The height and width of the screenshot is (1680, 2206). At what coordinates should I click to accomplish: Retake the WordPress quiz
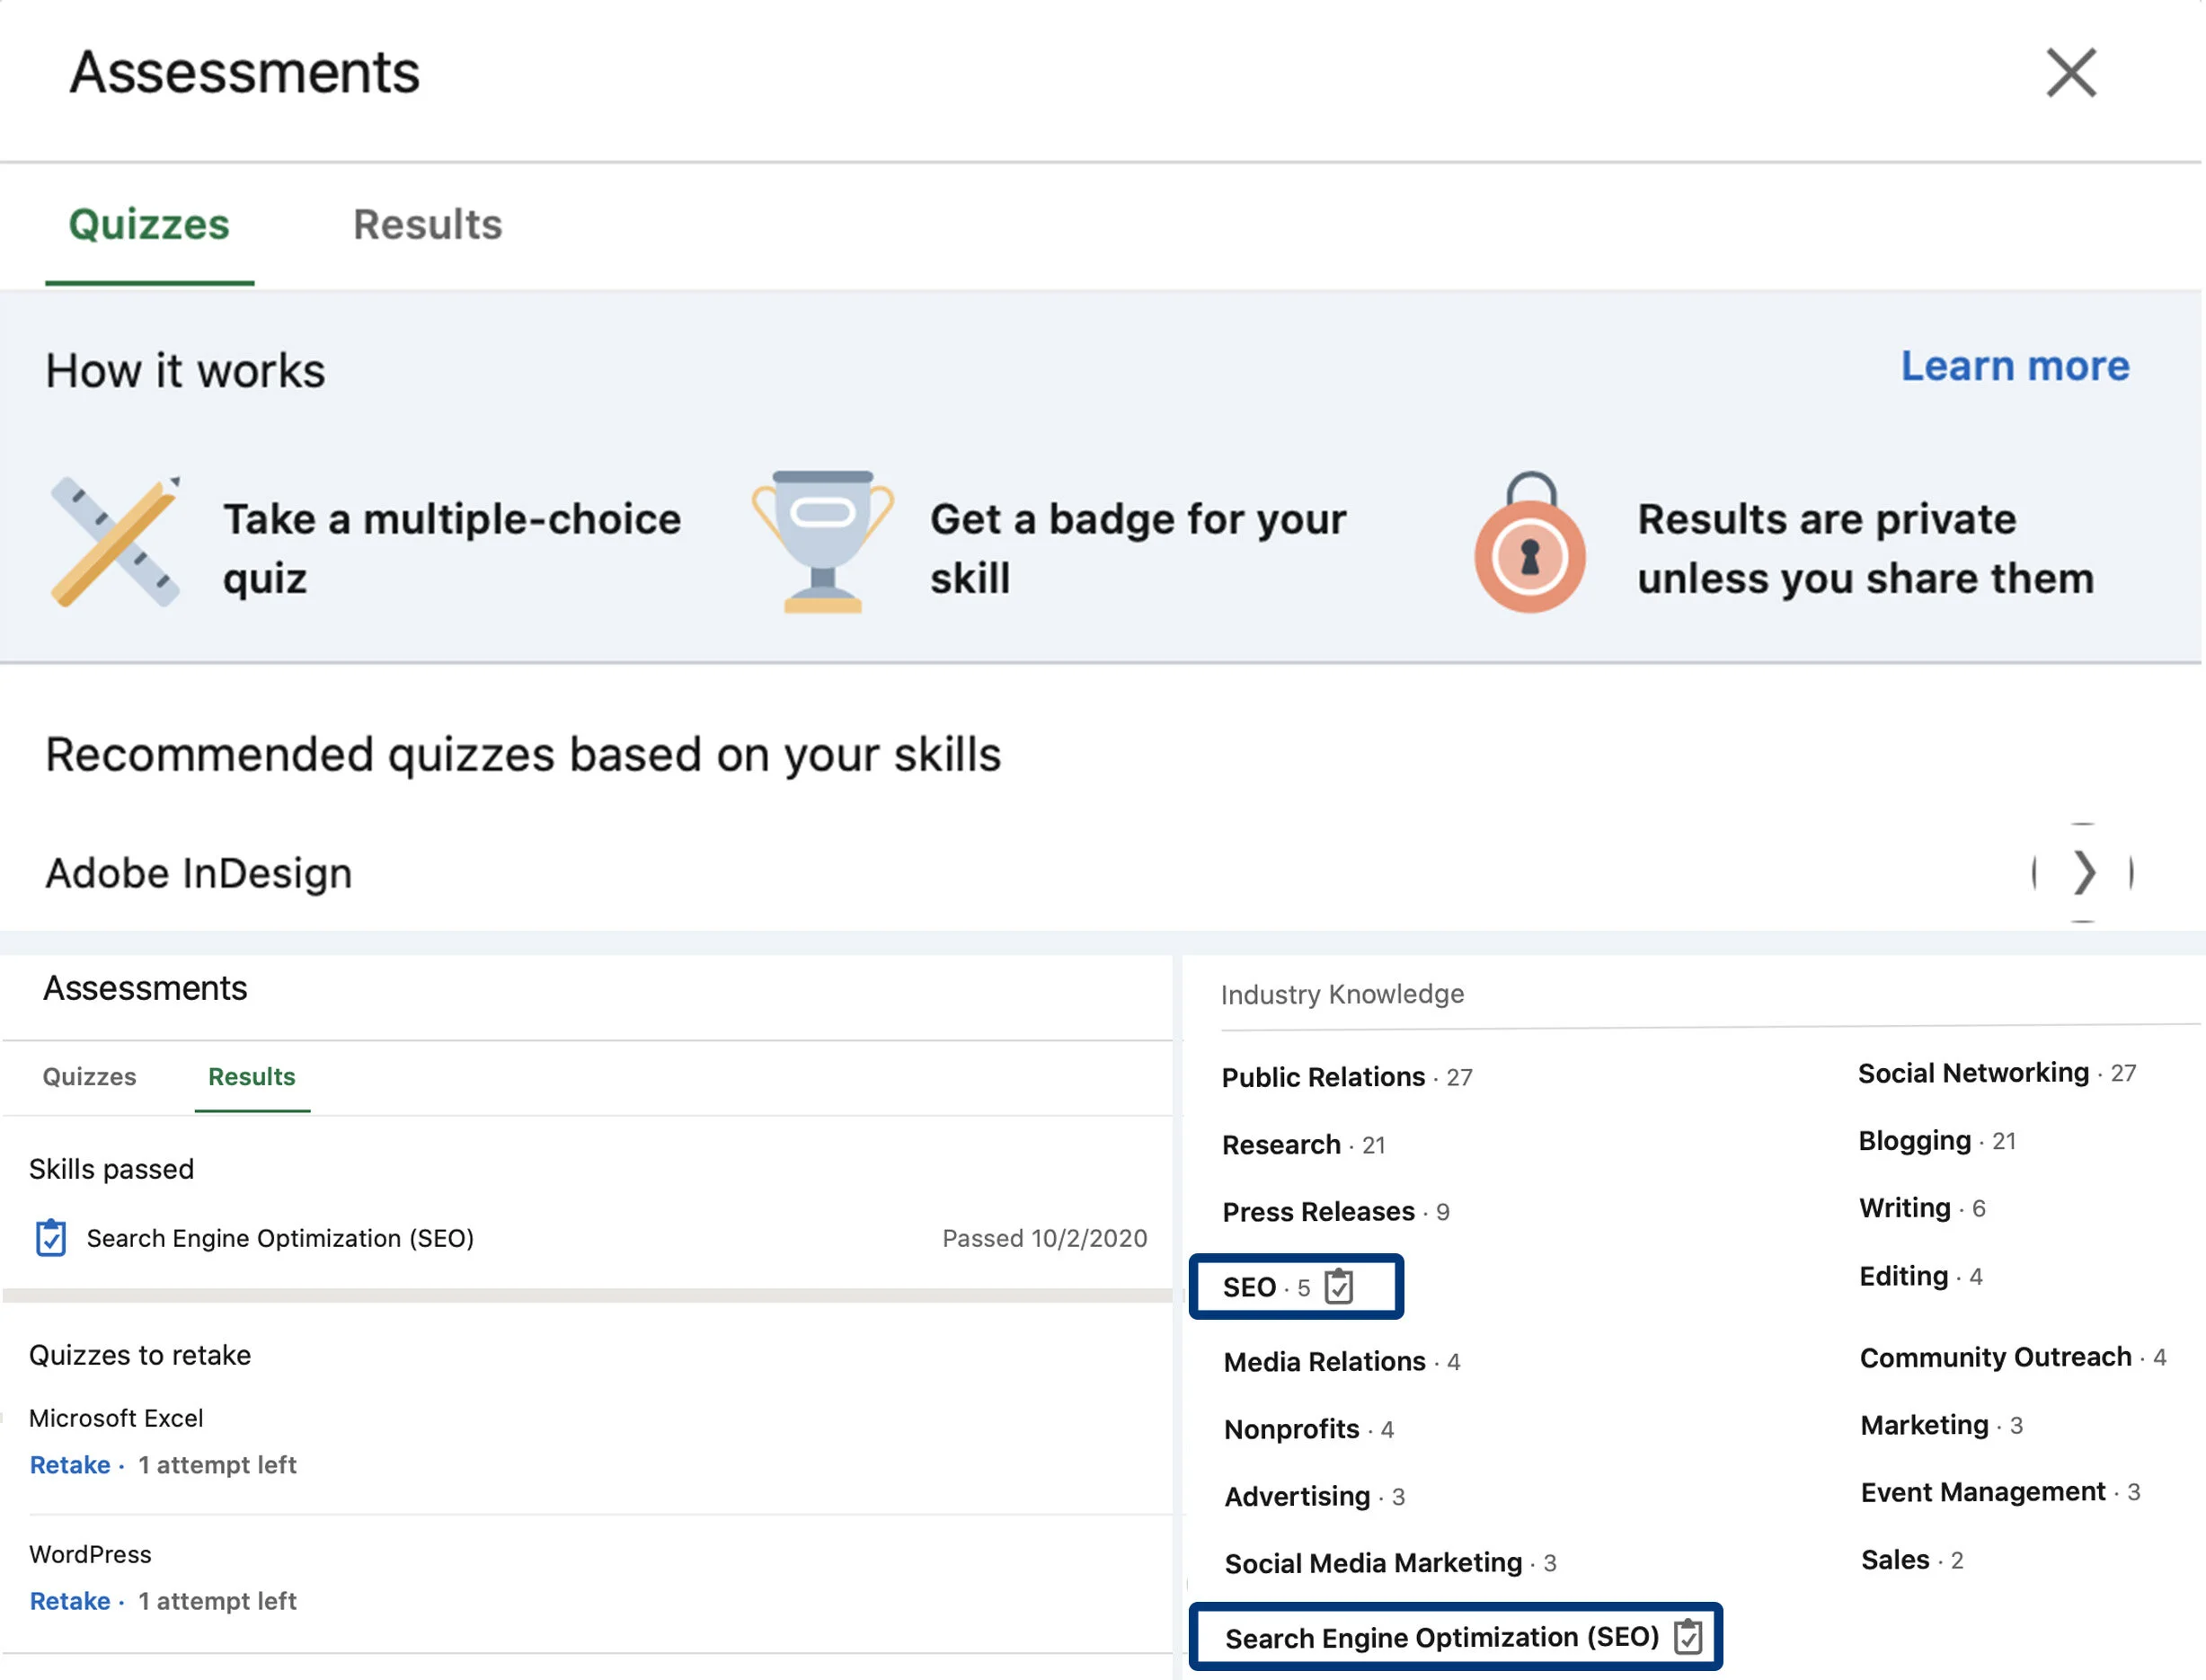click(x=70, y=1600)
